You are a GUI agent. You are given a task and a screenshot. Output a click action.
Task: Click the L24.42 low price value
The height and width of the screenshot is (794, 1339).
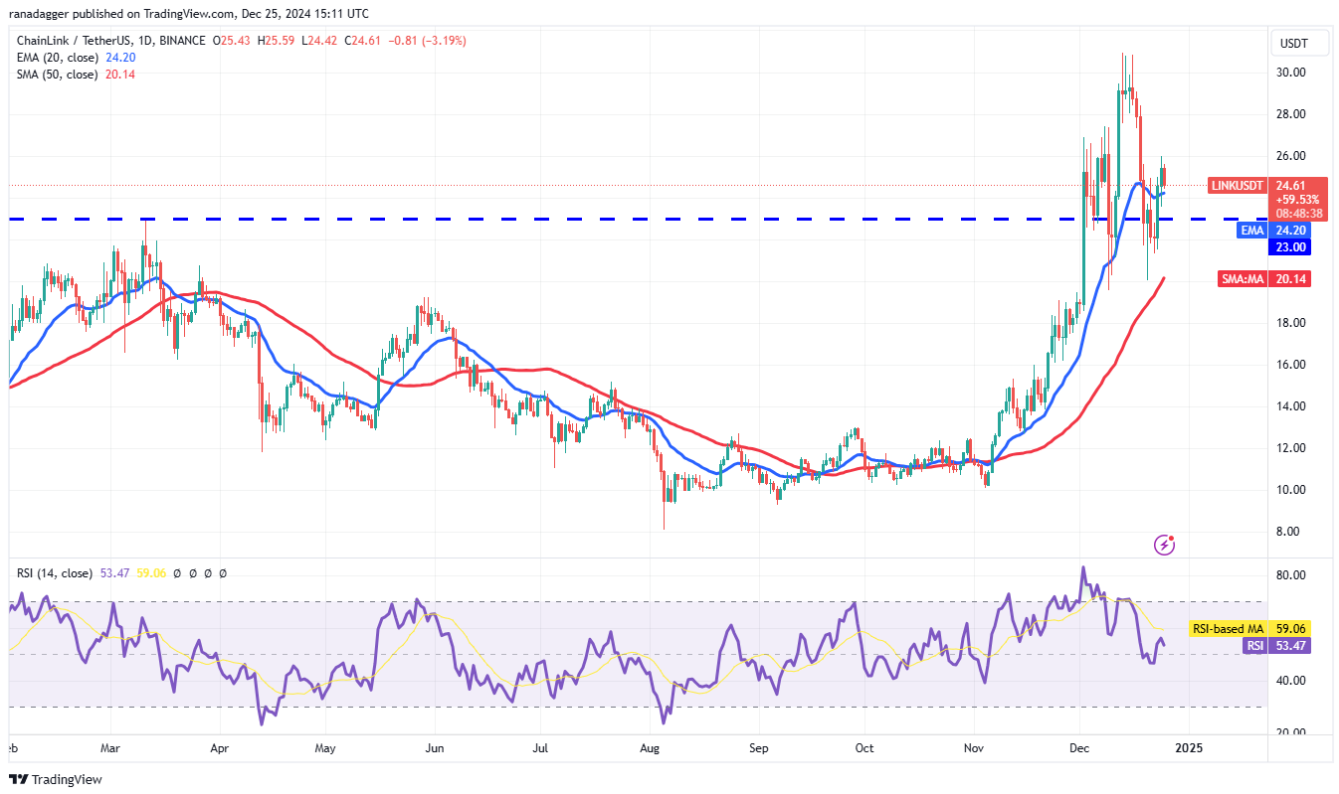tap(320, 41)
